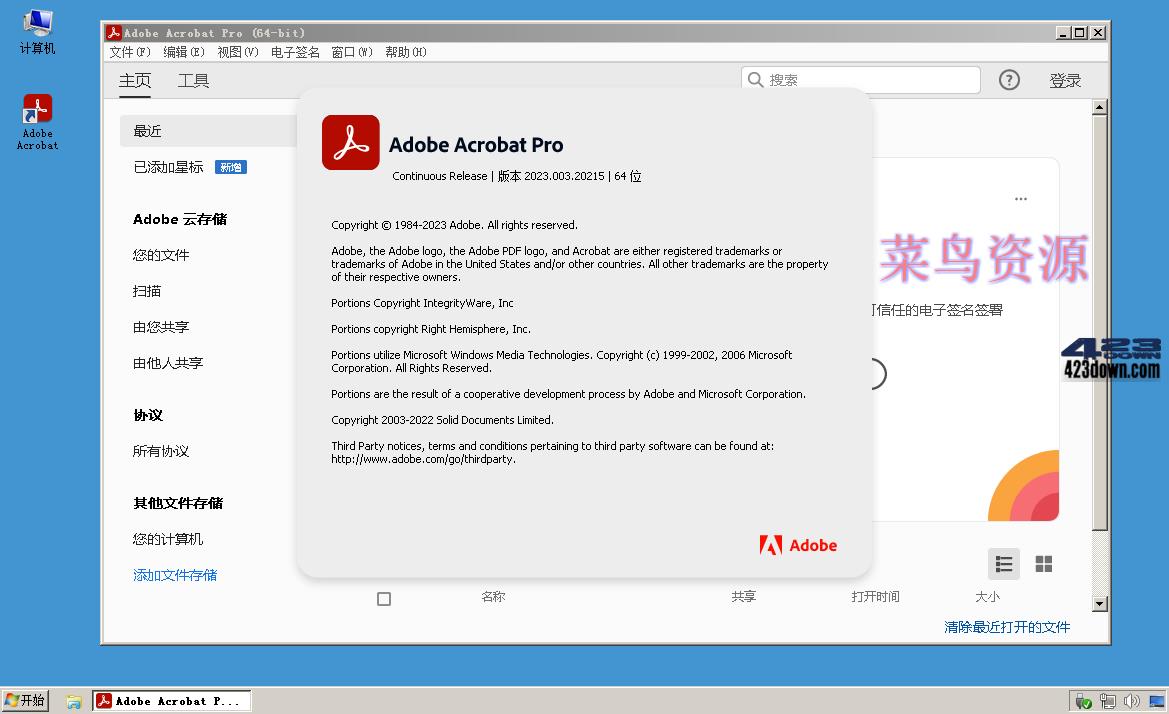
Task: Open the 计算机 desktop icon
Action: point(36,22)
